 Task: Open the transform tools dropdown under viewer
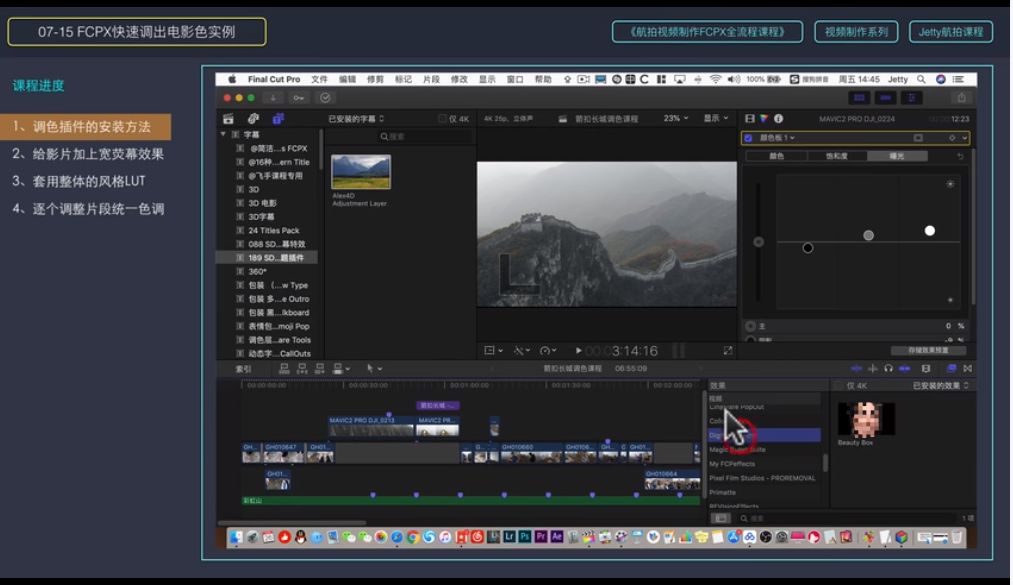point(493,351)
